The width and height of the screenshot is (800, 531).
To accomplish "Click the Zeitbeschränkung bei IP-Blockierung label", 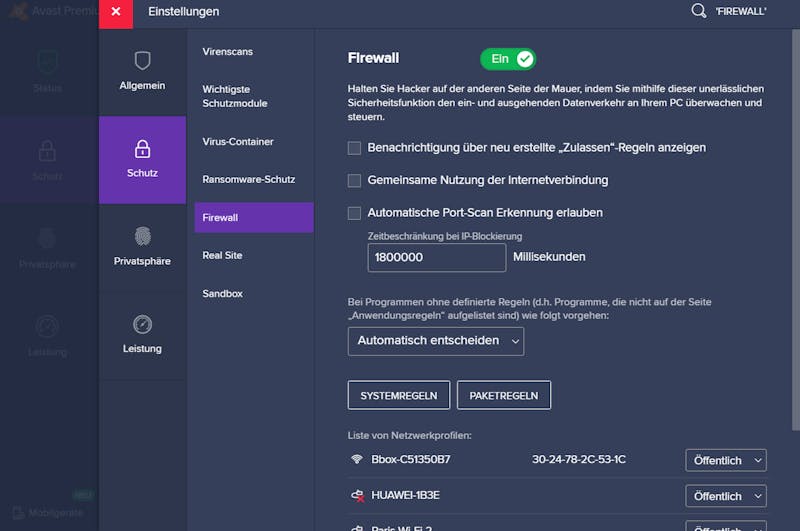I will pos(445,236).
